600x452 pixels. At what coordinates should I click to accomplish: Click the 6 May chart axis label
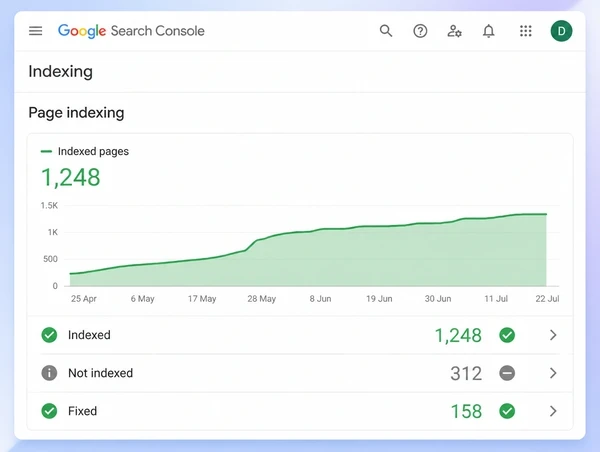click(142, 299)
